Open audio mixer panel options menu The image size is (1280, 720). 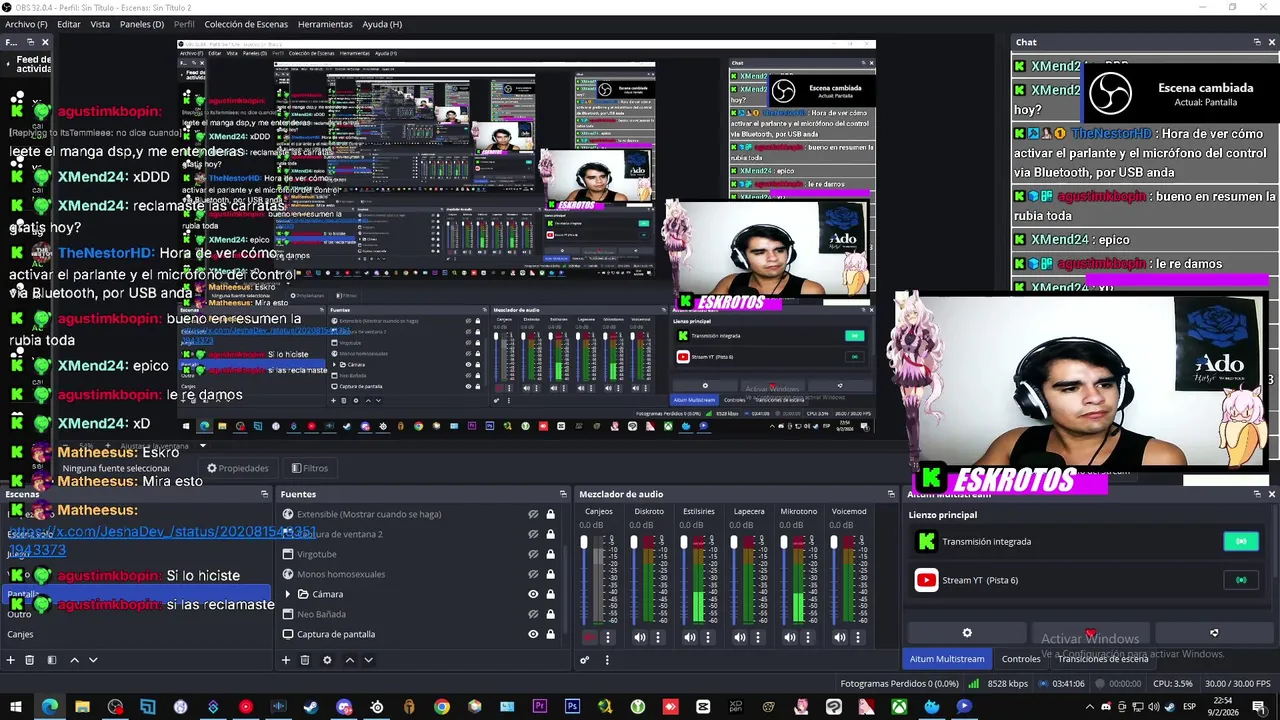pyautogui.click(x=606, y=660)
